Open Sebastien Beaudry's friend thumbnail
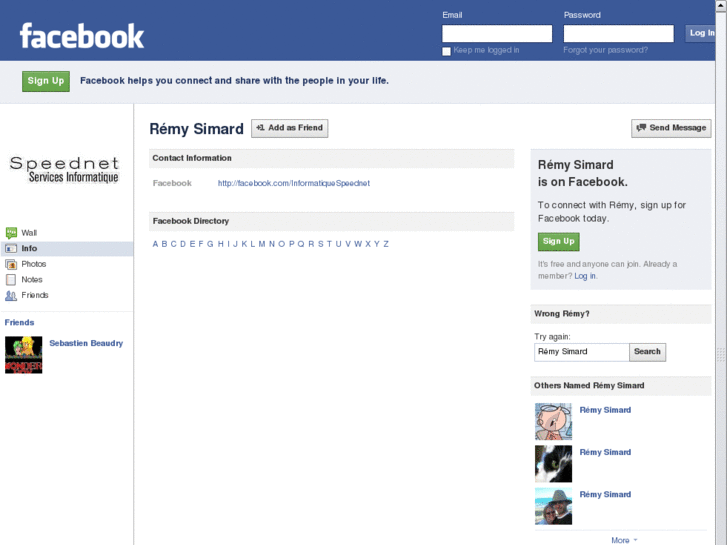The height and width of the screenshot is (545, 727). coord(24,355)
